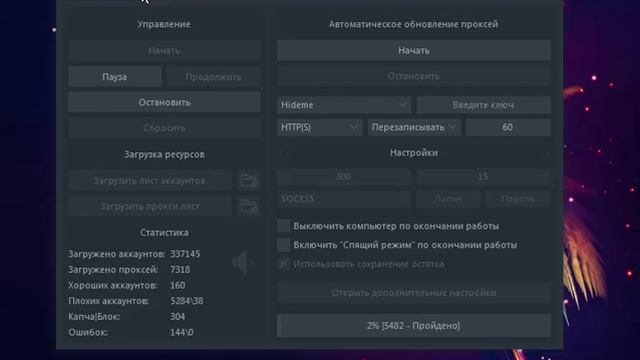Click the "Пауза" button
This screenshot has height=360, width=640.
[115, 77]
